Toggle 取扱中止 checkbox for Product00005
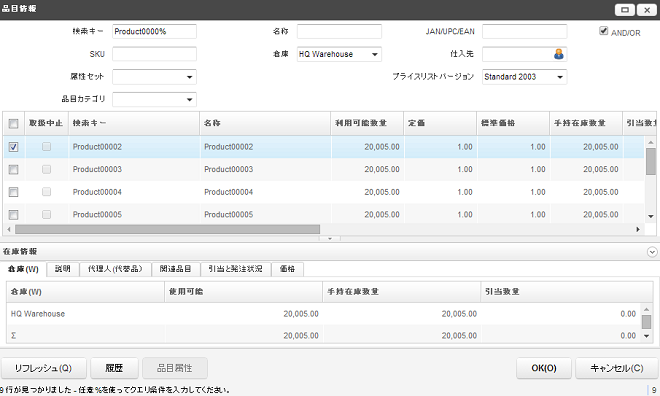660x396 pixels. point(46,215)
